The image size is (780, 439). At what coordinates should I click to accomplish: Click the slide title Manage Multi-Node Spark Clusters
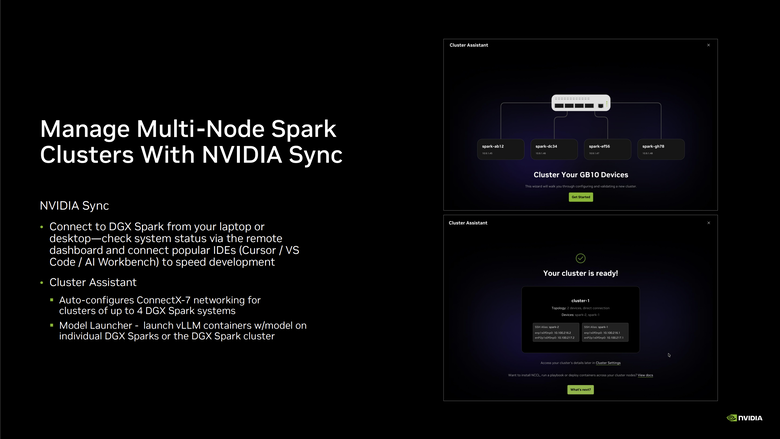click(191, 142)
